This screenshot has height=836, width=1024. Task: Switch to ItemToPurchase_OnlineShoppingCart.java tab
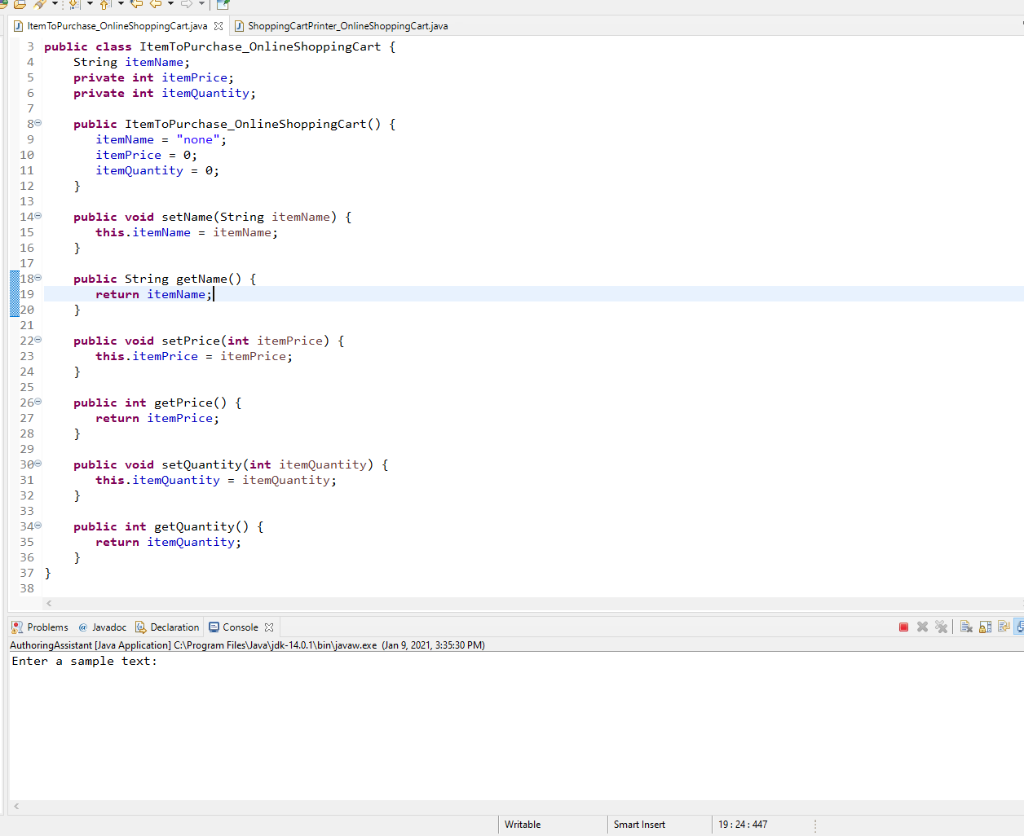pyautogui.click(x=117, y=26)
